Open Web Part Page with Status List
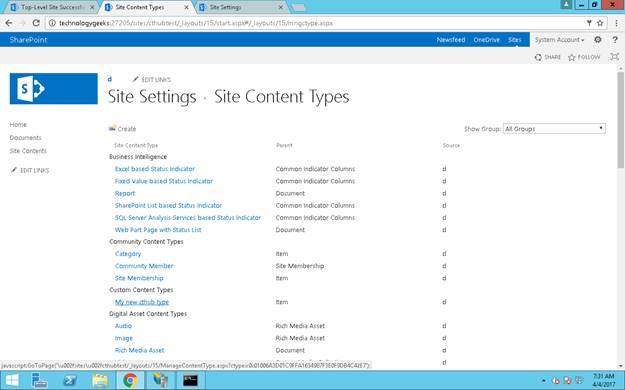 click(158, 230)
